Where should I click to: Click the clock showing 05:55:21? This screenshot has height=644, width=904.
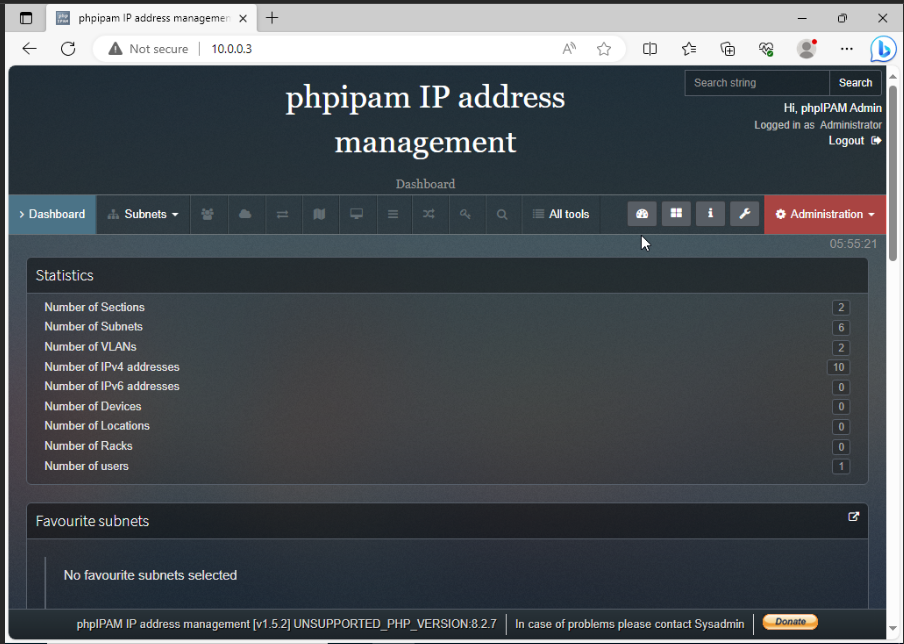click(853, 244)
